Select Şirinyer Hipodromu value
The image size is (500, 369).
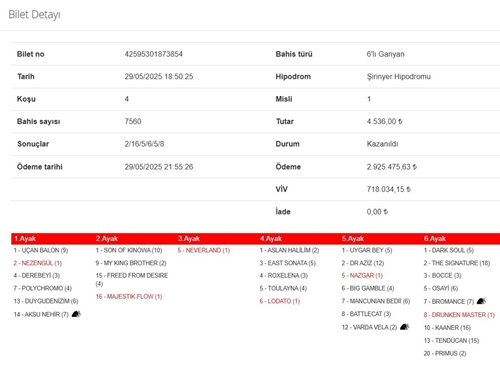399,77
